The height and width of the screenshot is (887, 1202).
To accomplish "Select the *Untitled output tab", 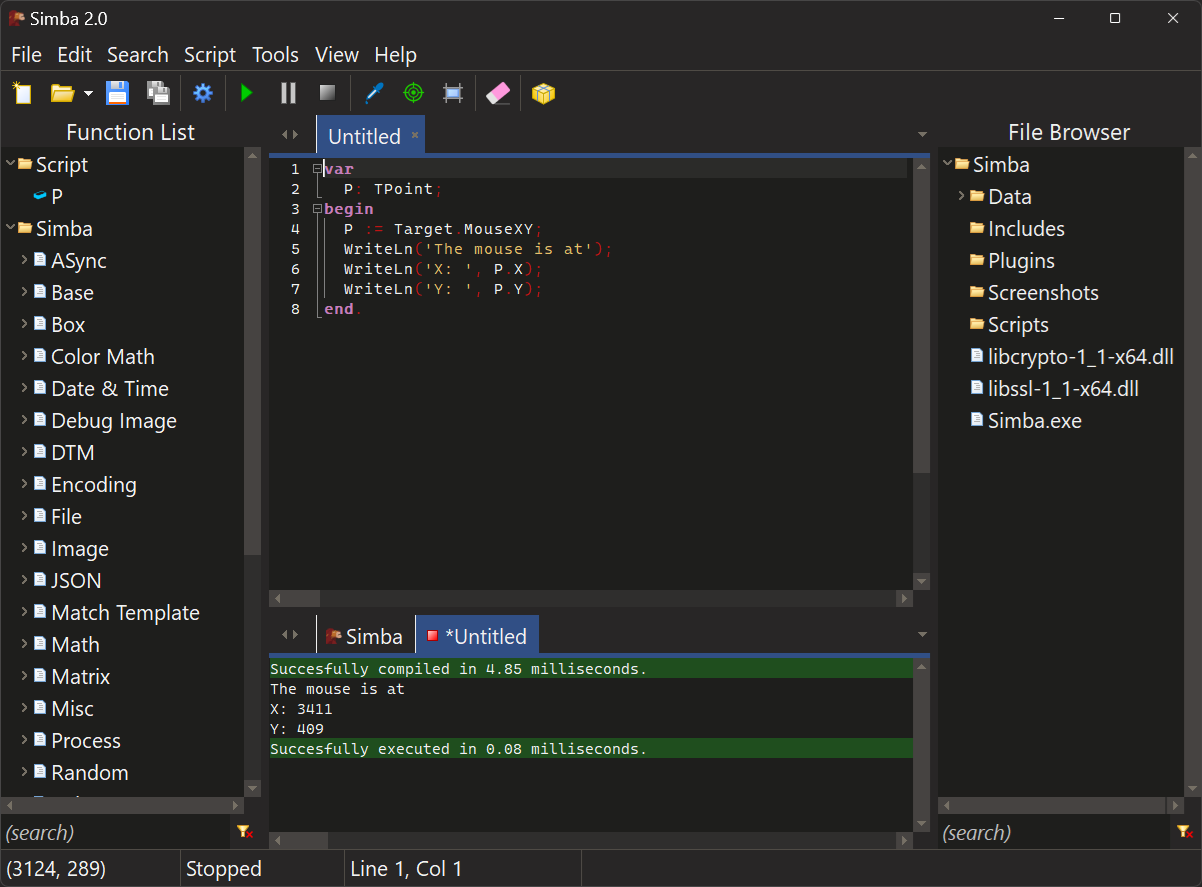I will [478, 636].
